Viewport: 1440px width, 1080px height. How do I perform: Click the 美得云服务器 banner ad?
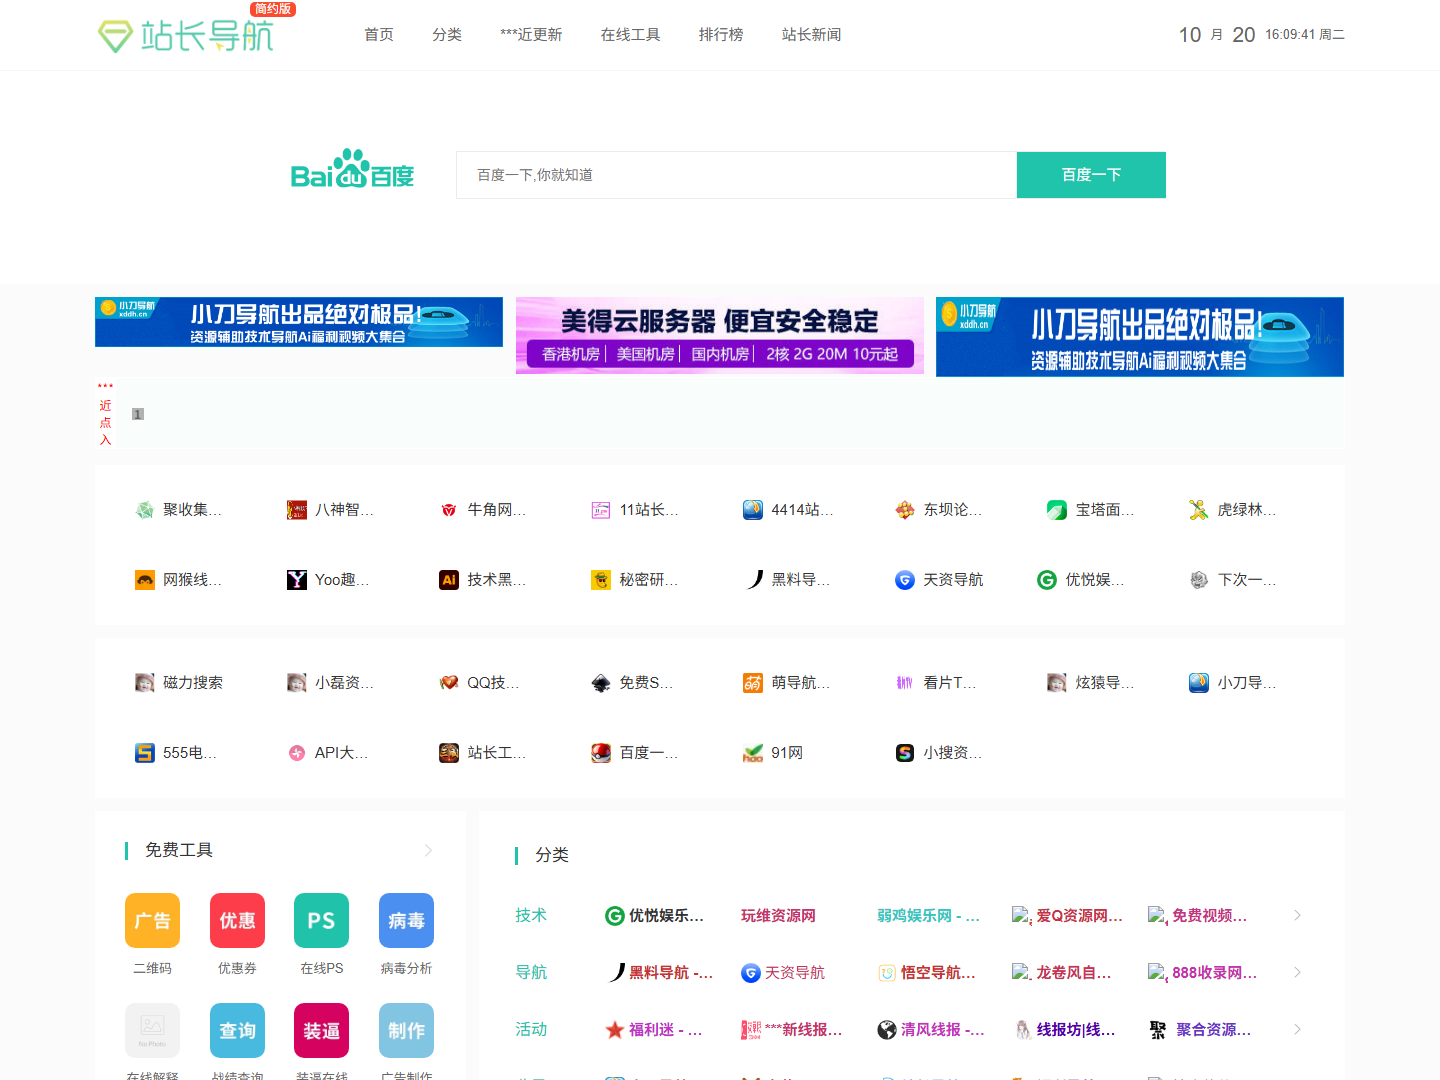point(720,335)
